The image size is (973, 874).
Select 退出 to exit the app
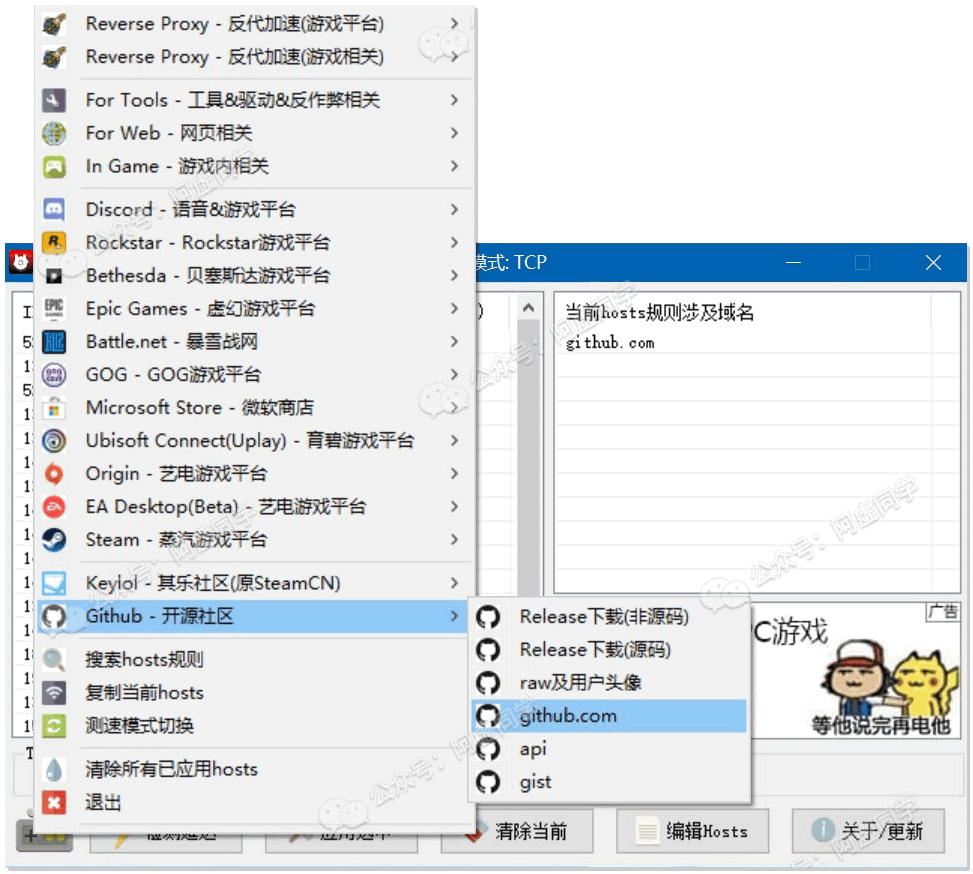click(x=254, y=803)
